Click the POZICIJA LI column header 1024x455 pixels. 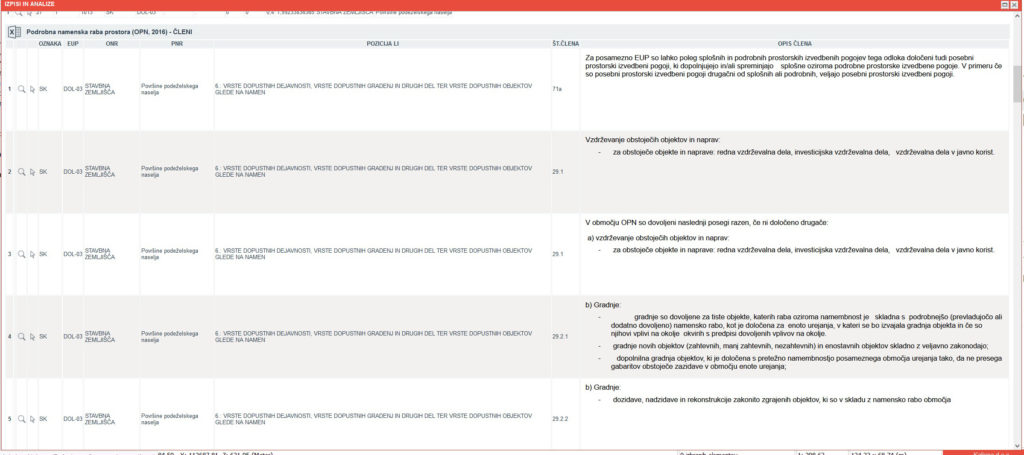381,45
